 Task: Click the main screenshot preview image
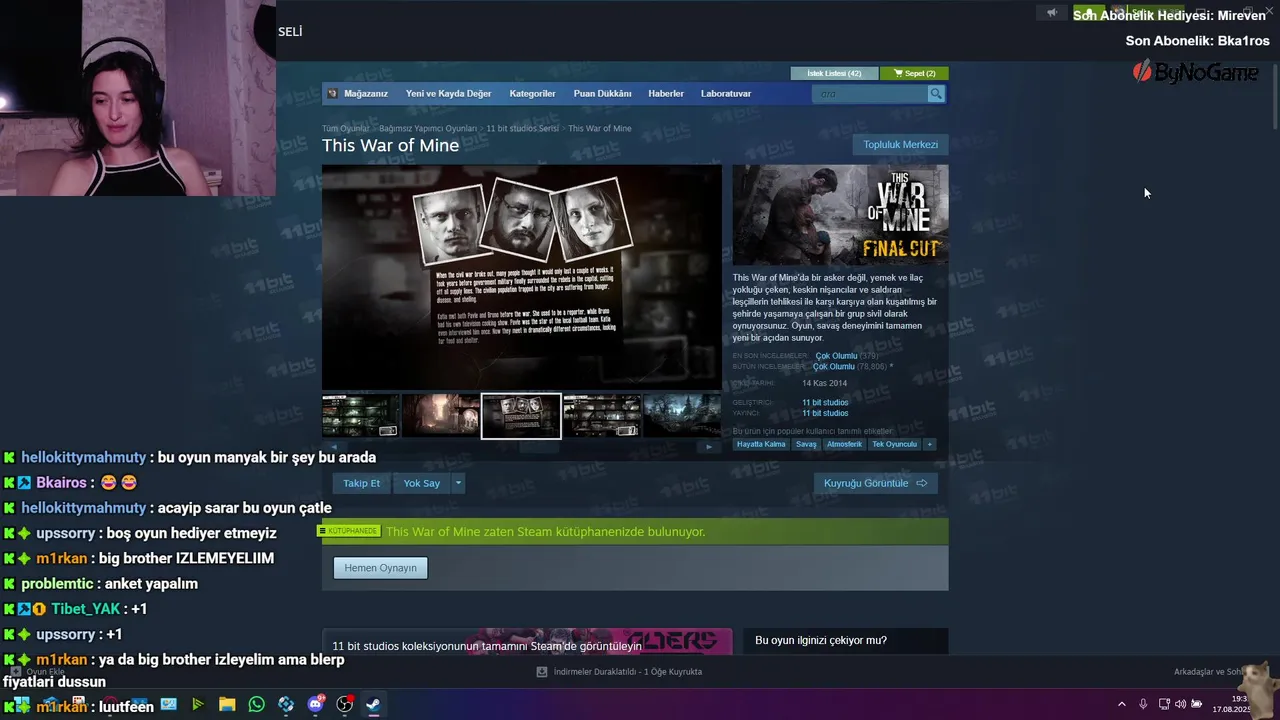pyautogui.click(x=521, y=277)
